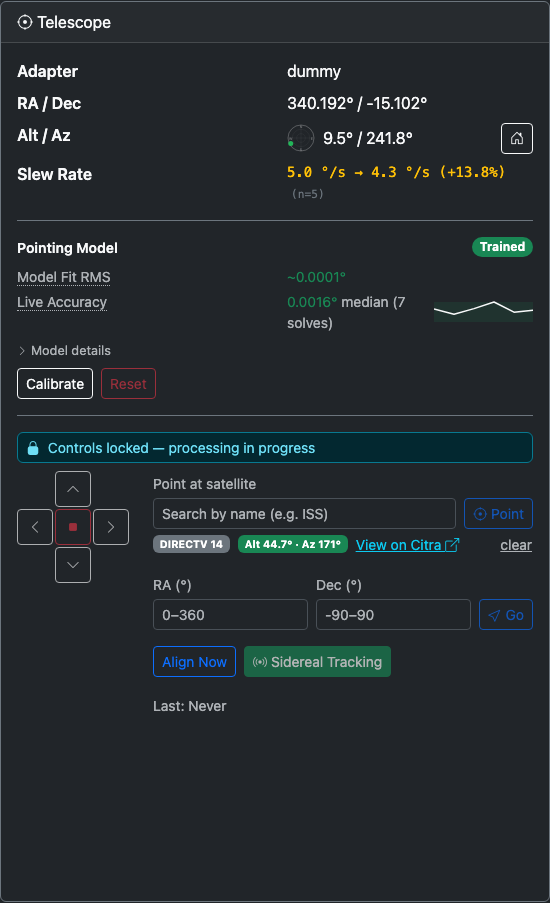
Task: Toggle Sidereal Tracking
Action: click(317, 662)
